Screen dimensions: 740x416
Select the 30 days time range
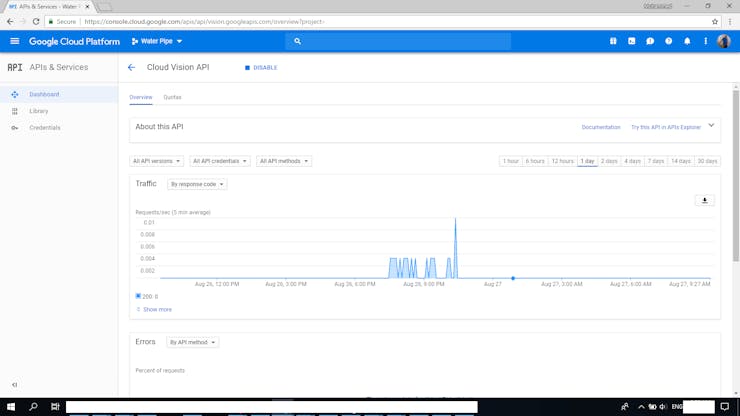pos(707,161)
